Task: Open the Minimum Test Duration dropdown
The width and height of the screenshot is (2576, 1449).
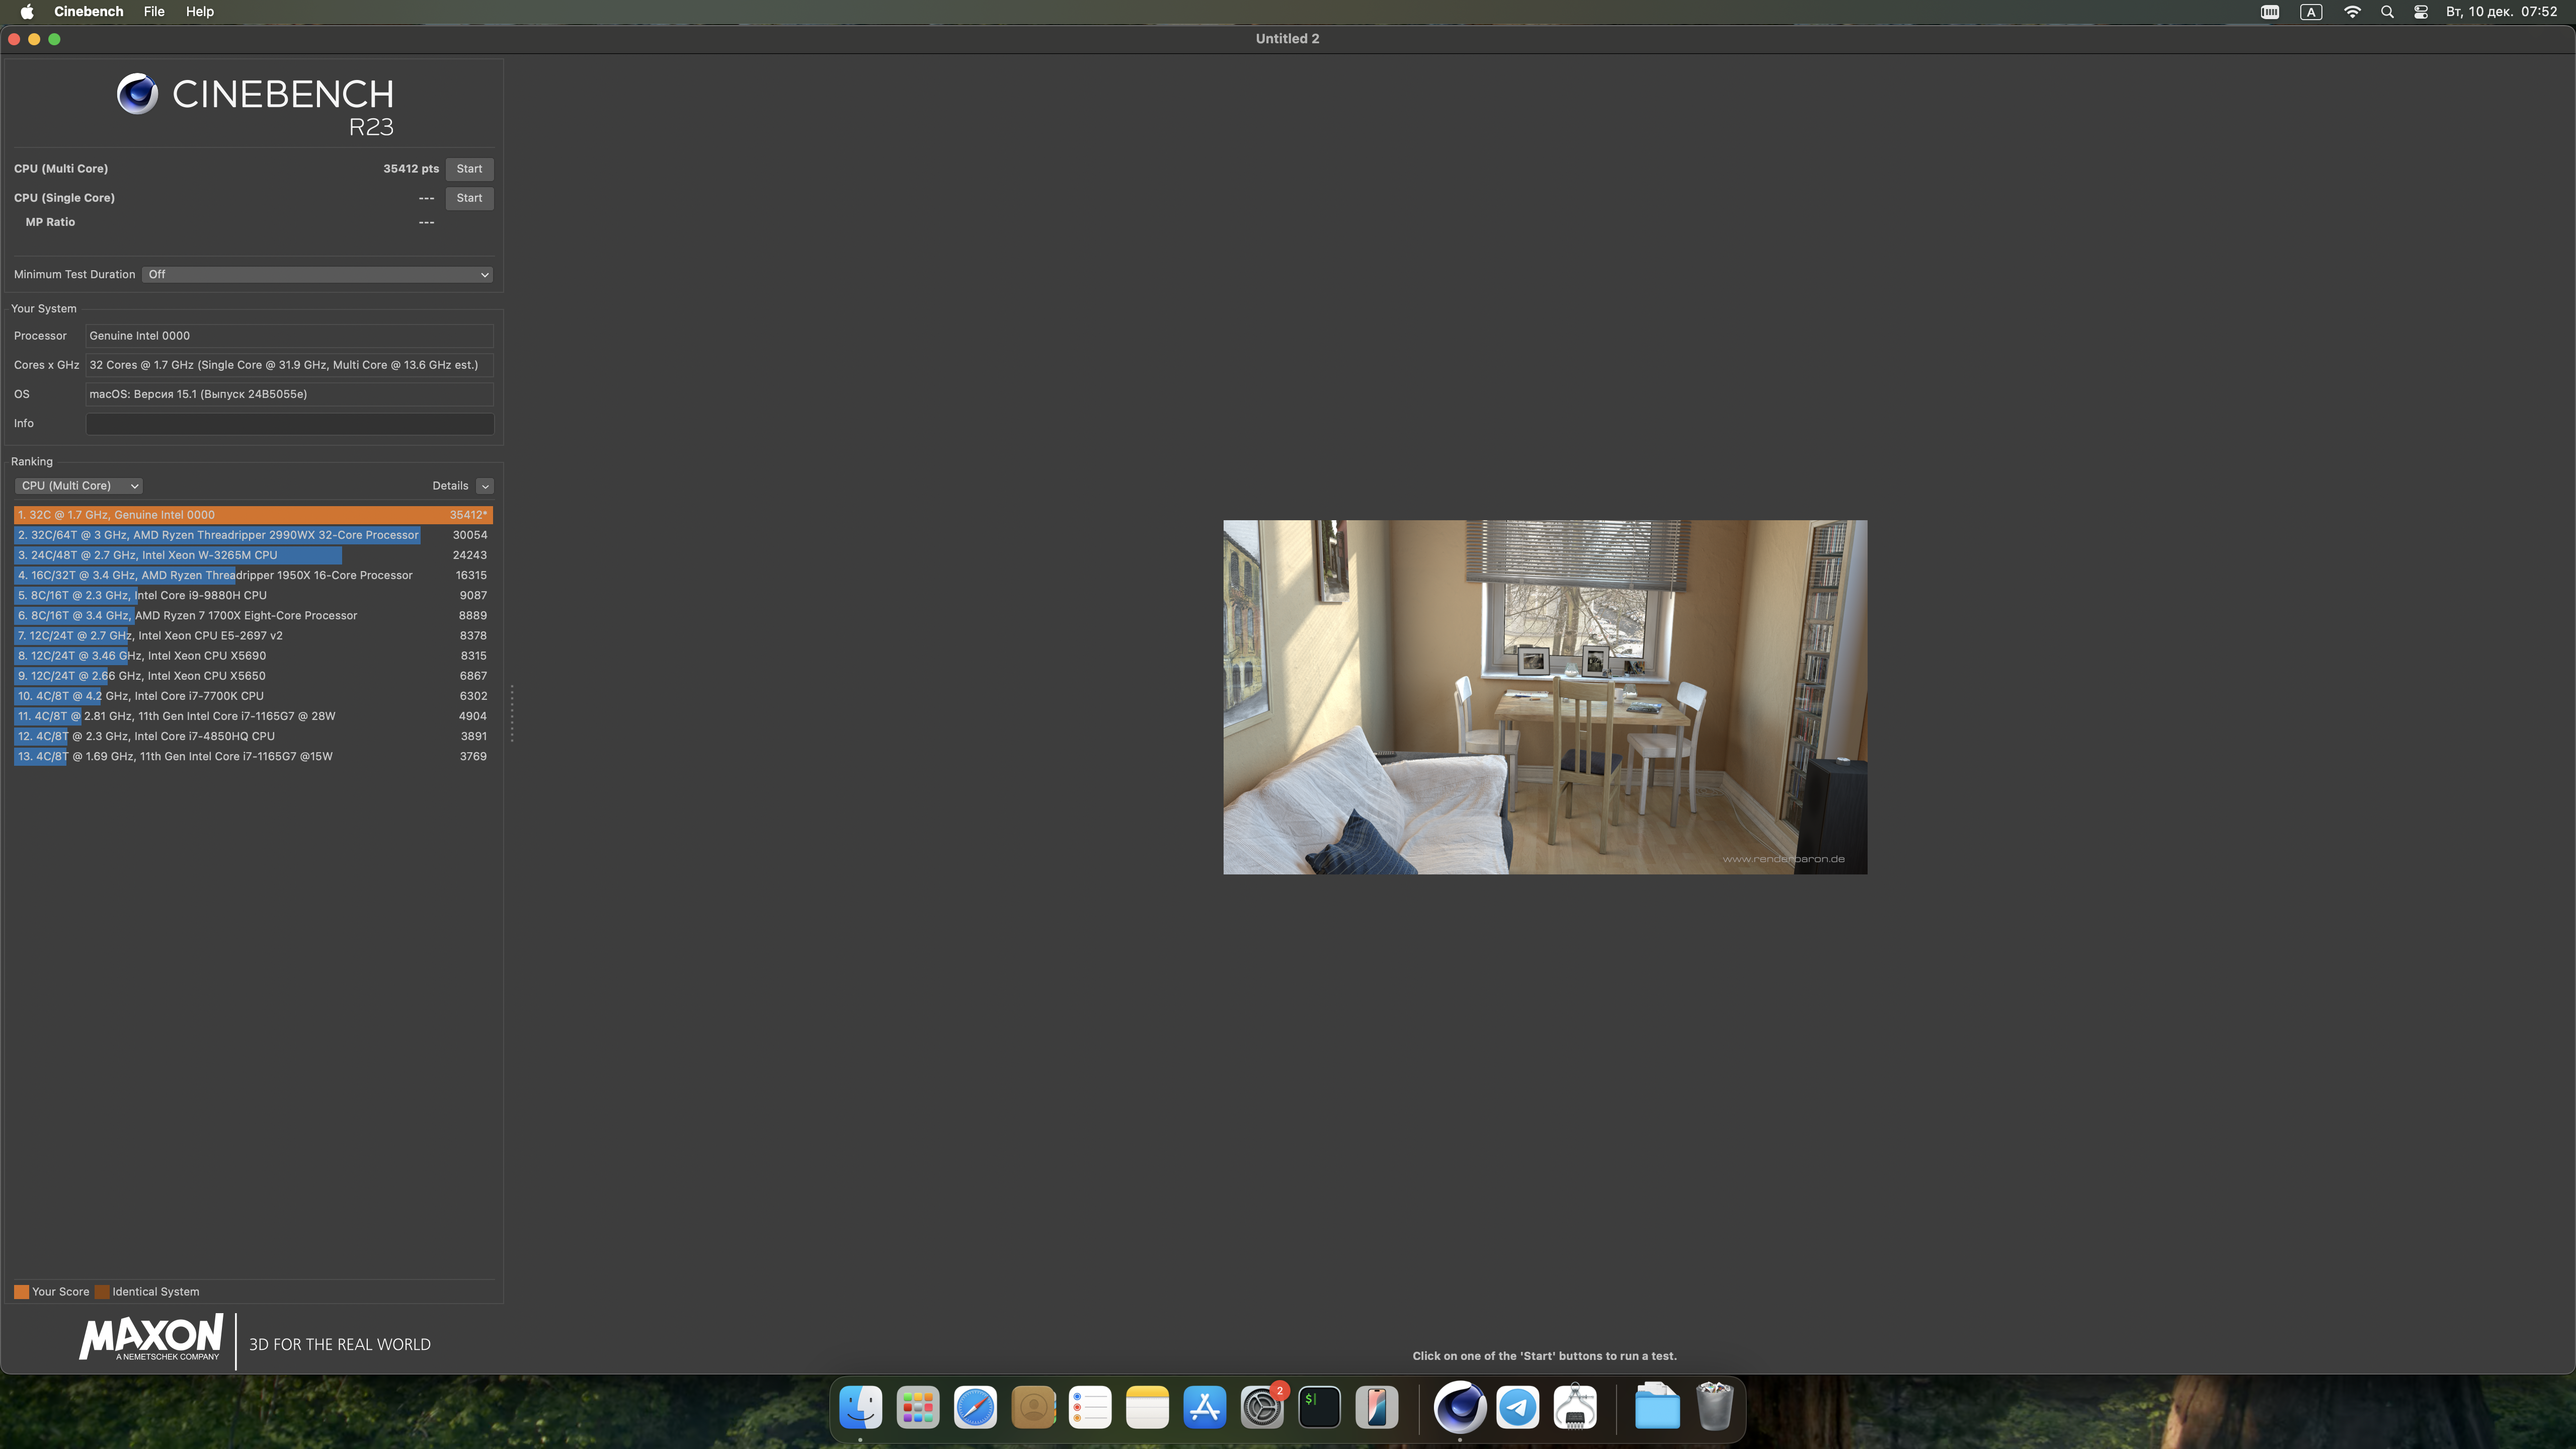Action: coord(318,274)
